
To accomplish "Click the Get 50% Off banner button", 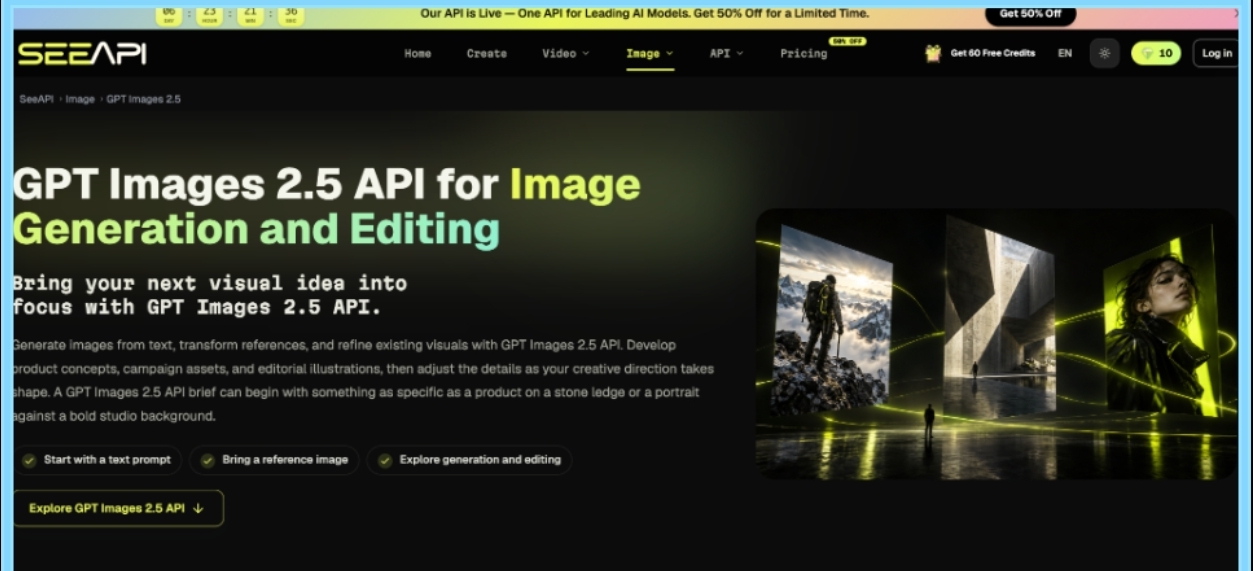I will pos(1030,14).
